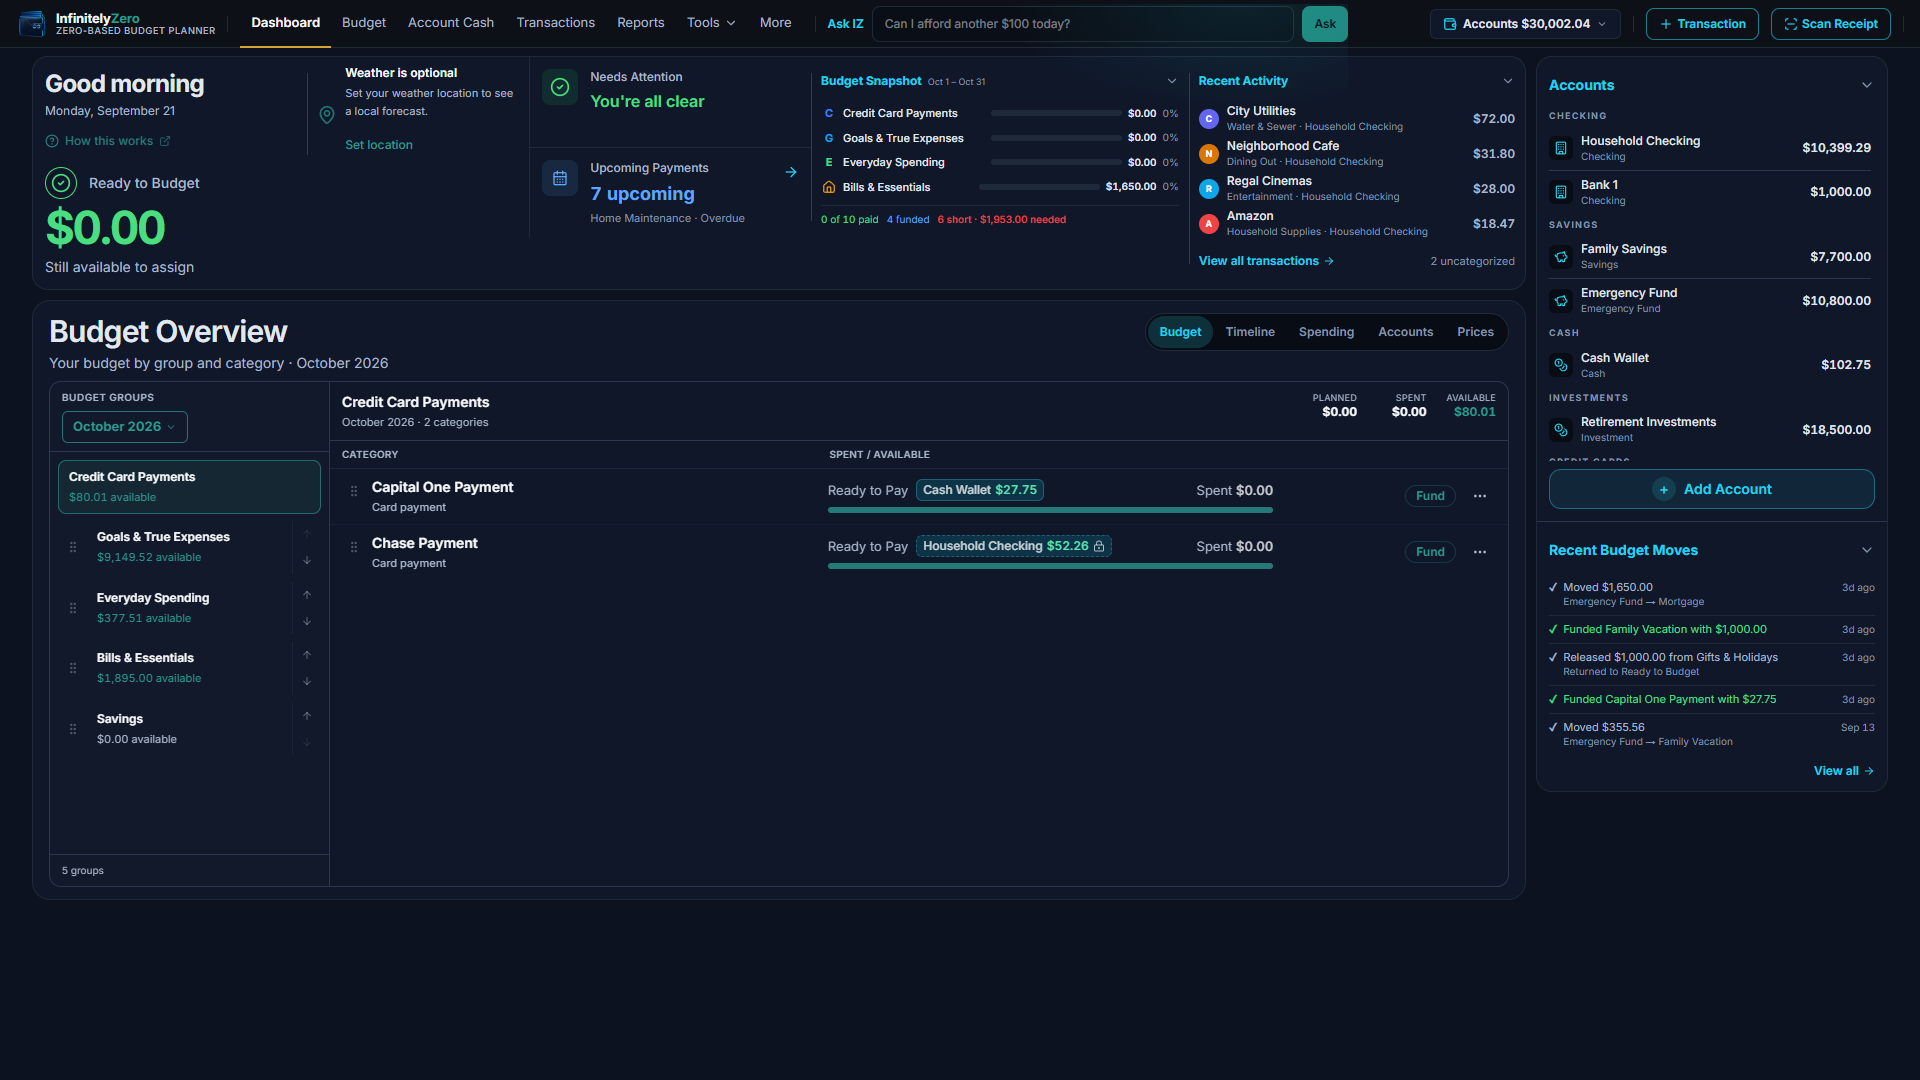Open the Reports menu item
Image resolution: width=1920 pixels, height=1080 pixels.
click(x=640, y=23)
